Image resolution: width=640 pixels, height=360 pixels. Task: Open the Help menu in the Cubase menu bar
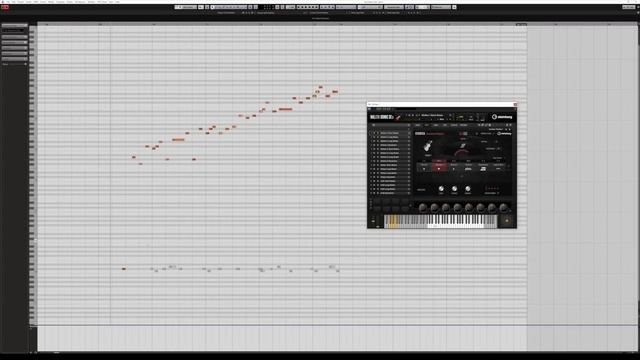pyautogui.click(x=118, y=2)
